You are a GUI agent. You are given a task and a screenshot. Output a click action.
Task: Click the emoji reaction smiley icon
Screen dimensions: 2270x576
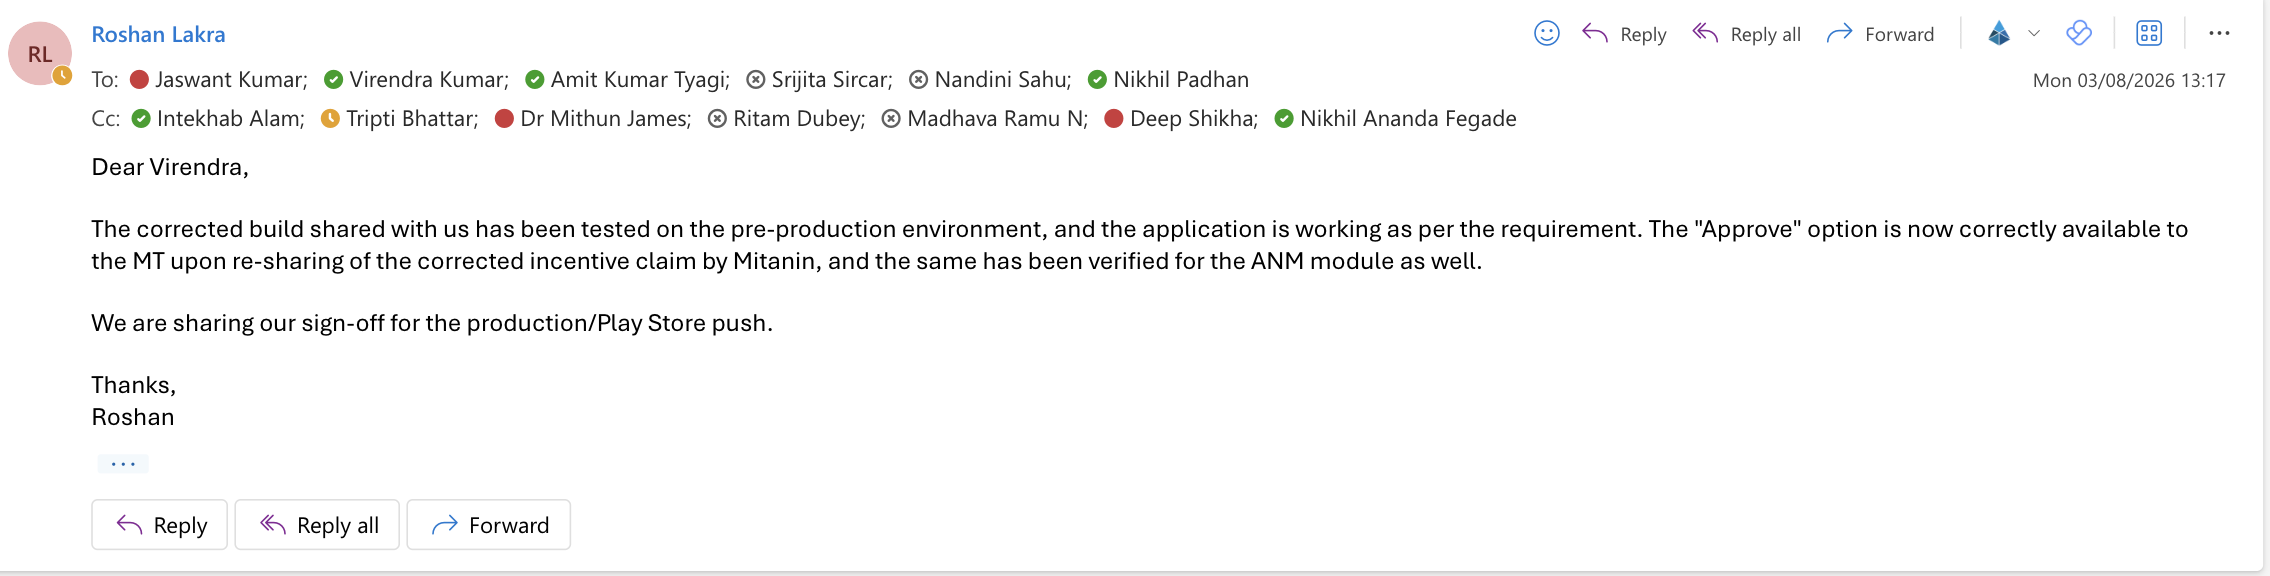(x=1546, y=34)
